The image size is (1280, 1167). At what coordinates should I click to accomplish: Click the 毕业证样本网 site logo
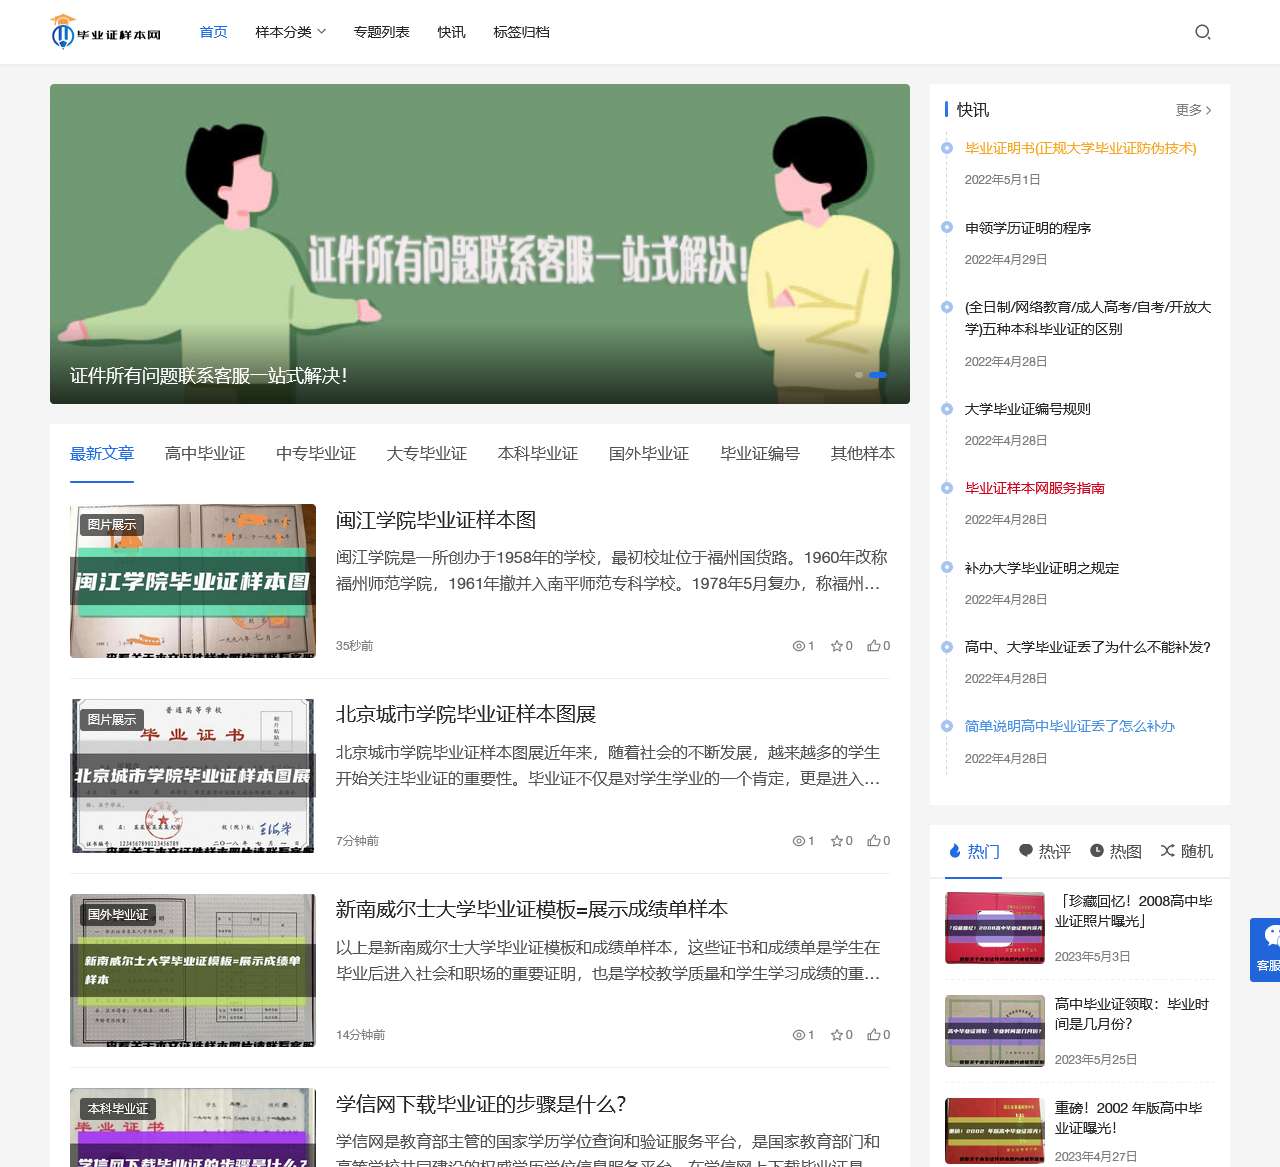pyautogui.click(x=106, y=32)
